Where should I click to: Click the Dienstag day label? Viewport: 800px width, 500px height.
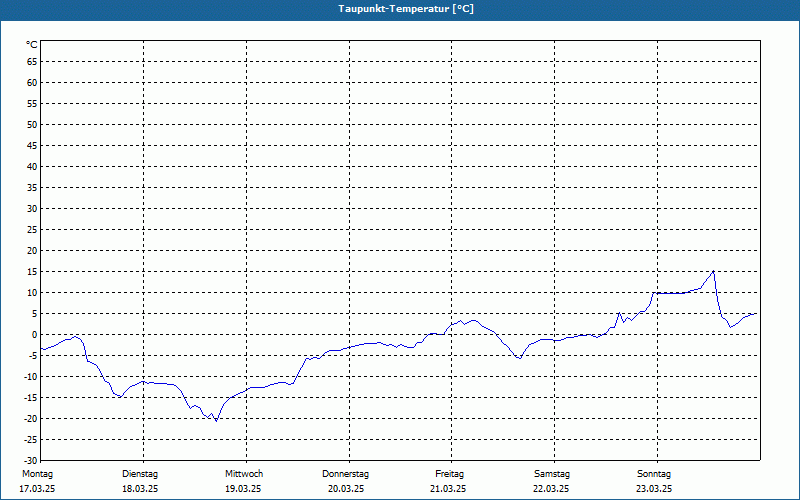click(x=140, y=474)
